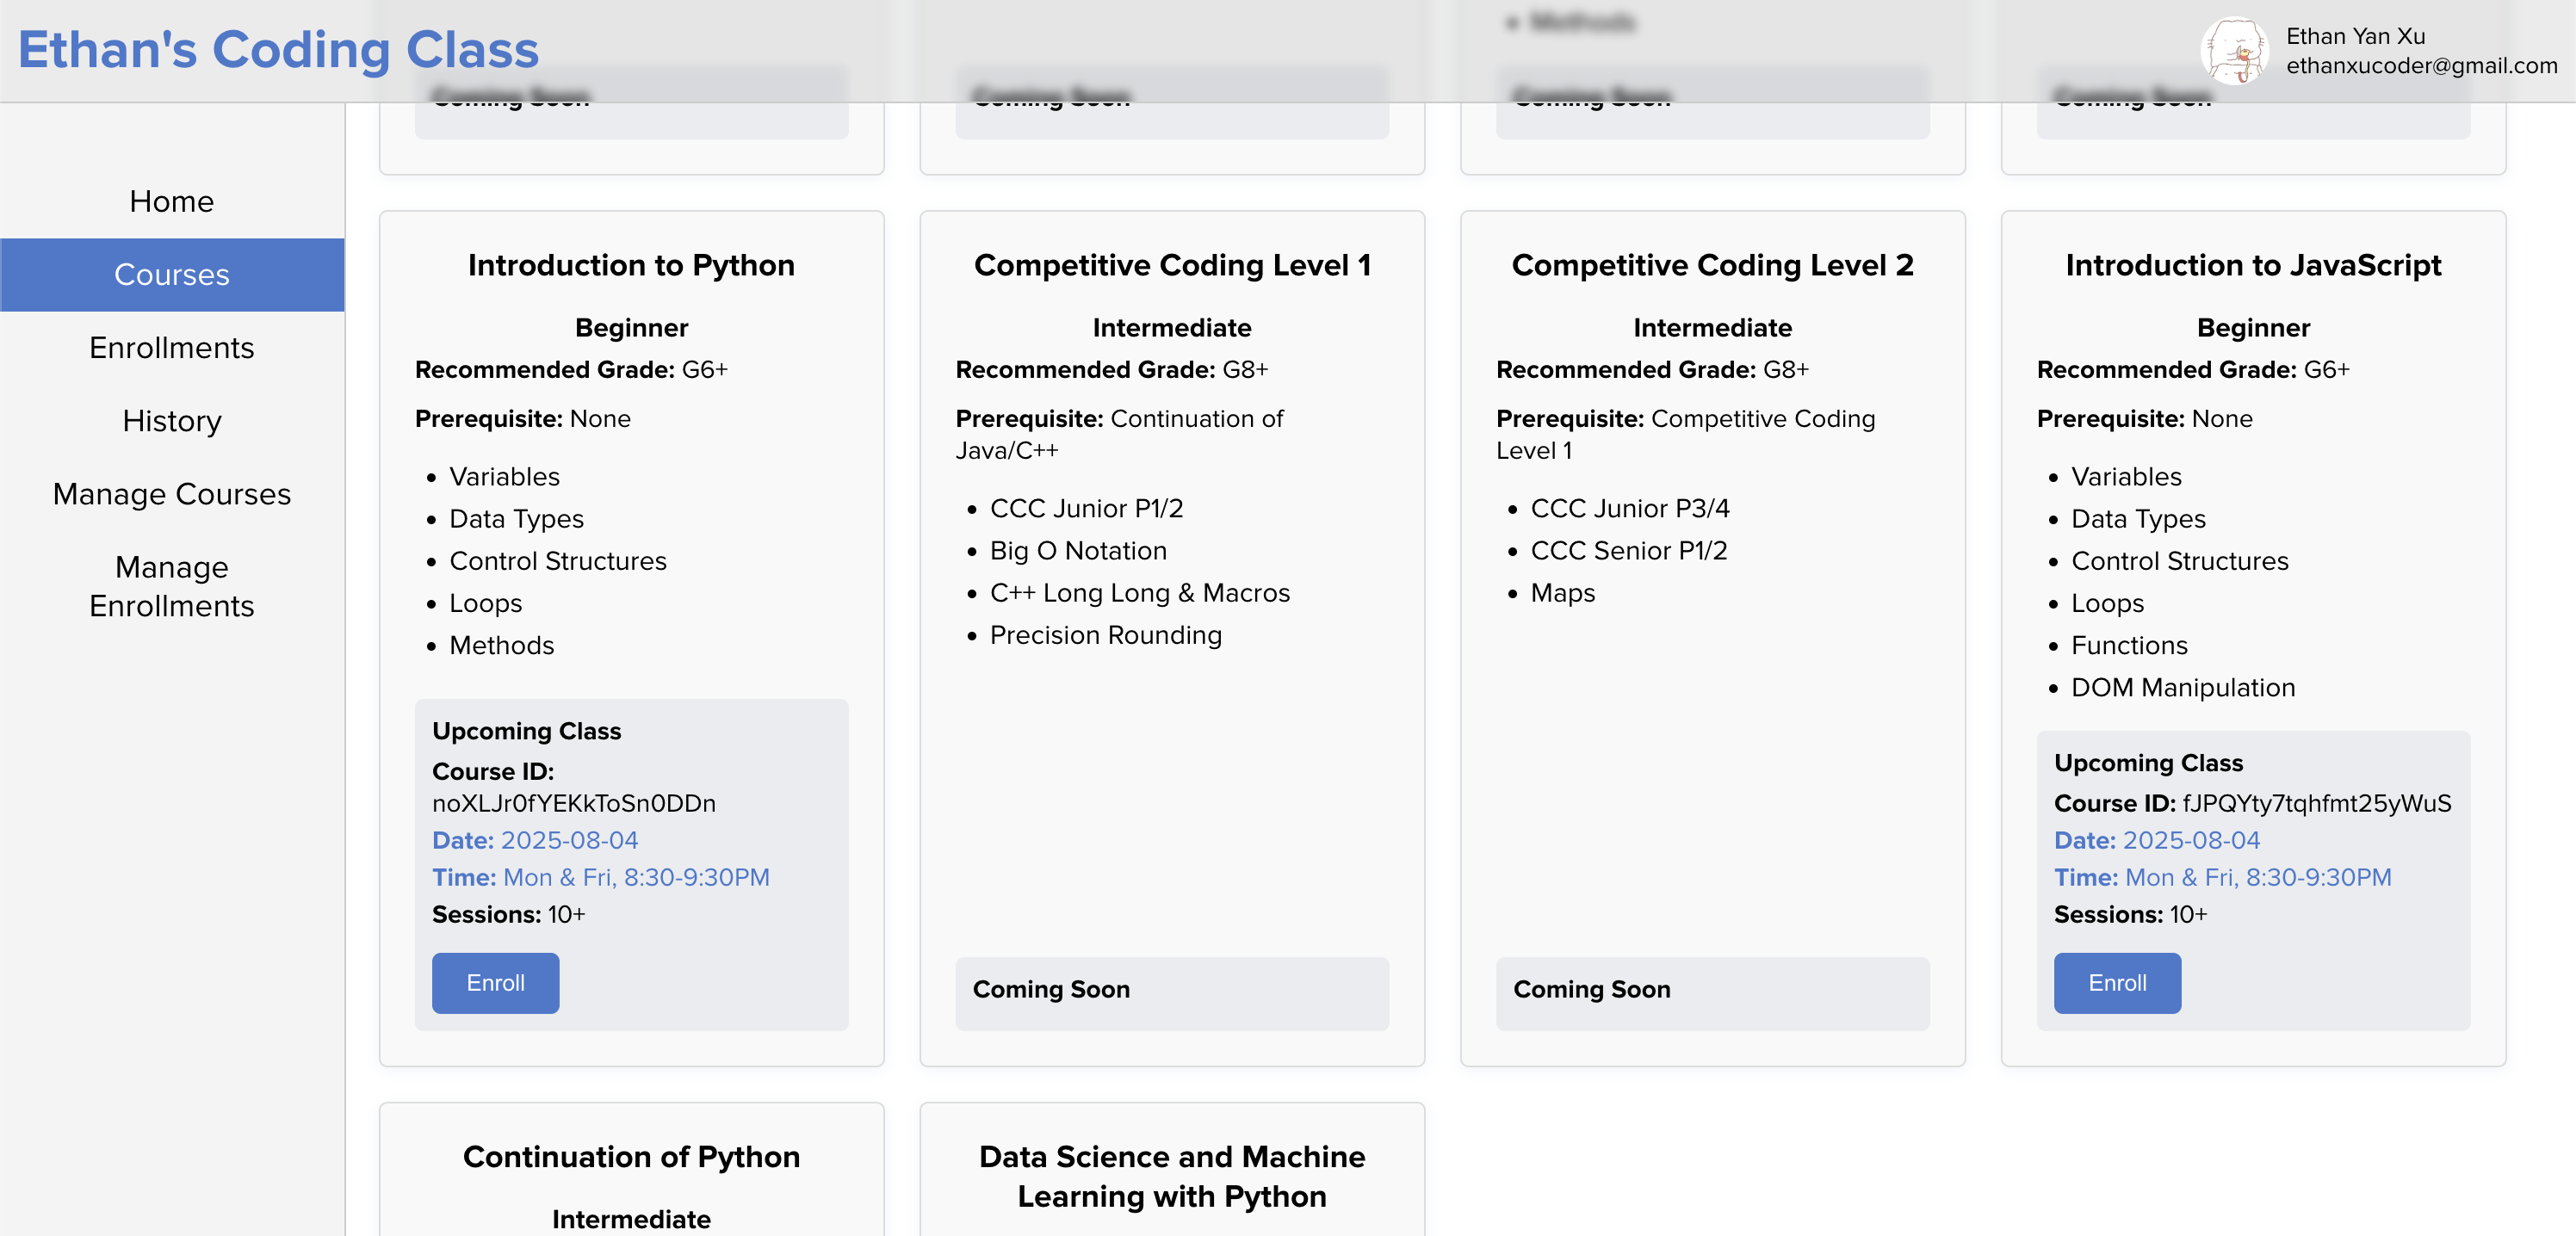
Task: Click the user avatar picture
Action: click(x=2233, y=51)
